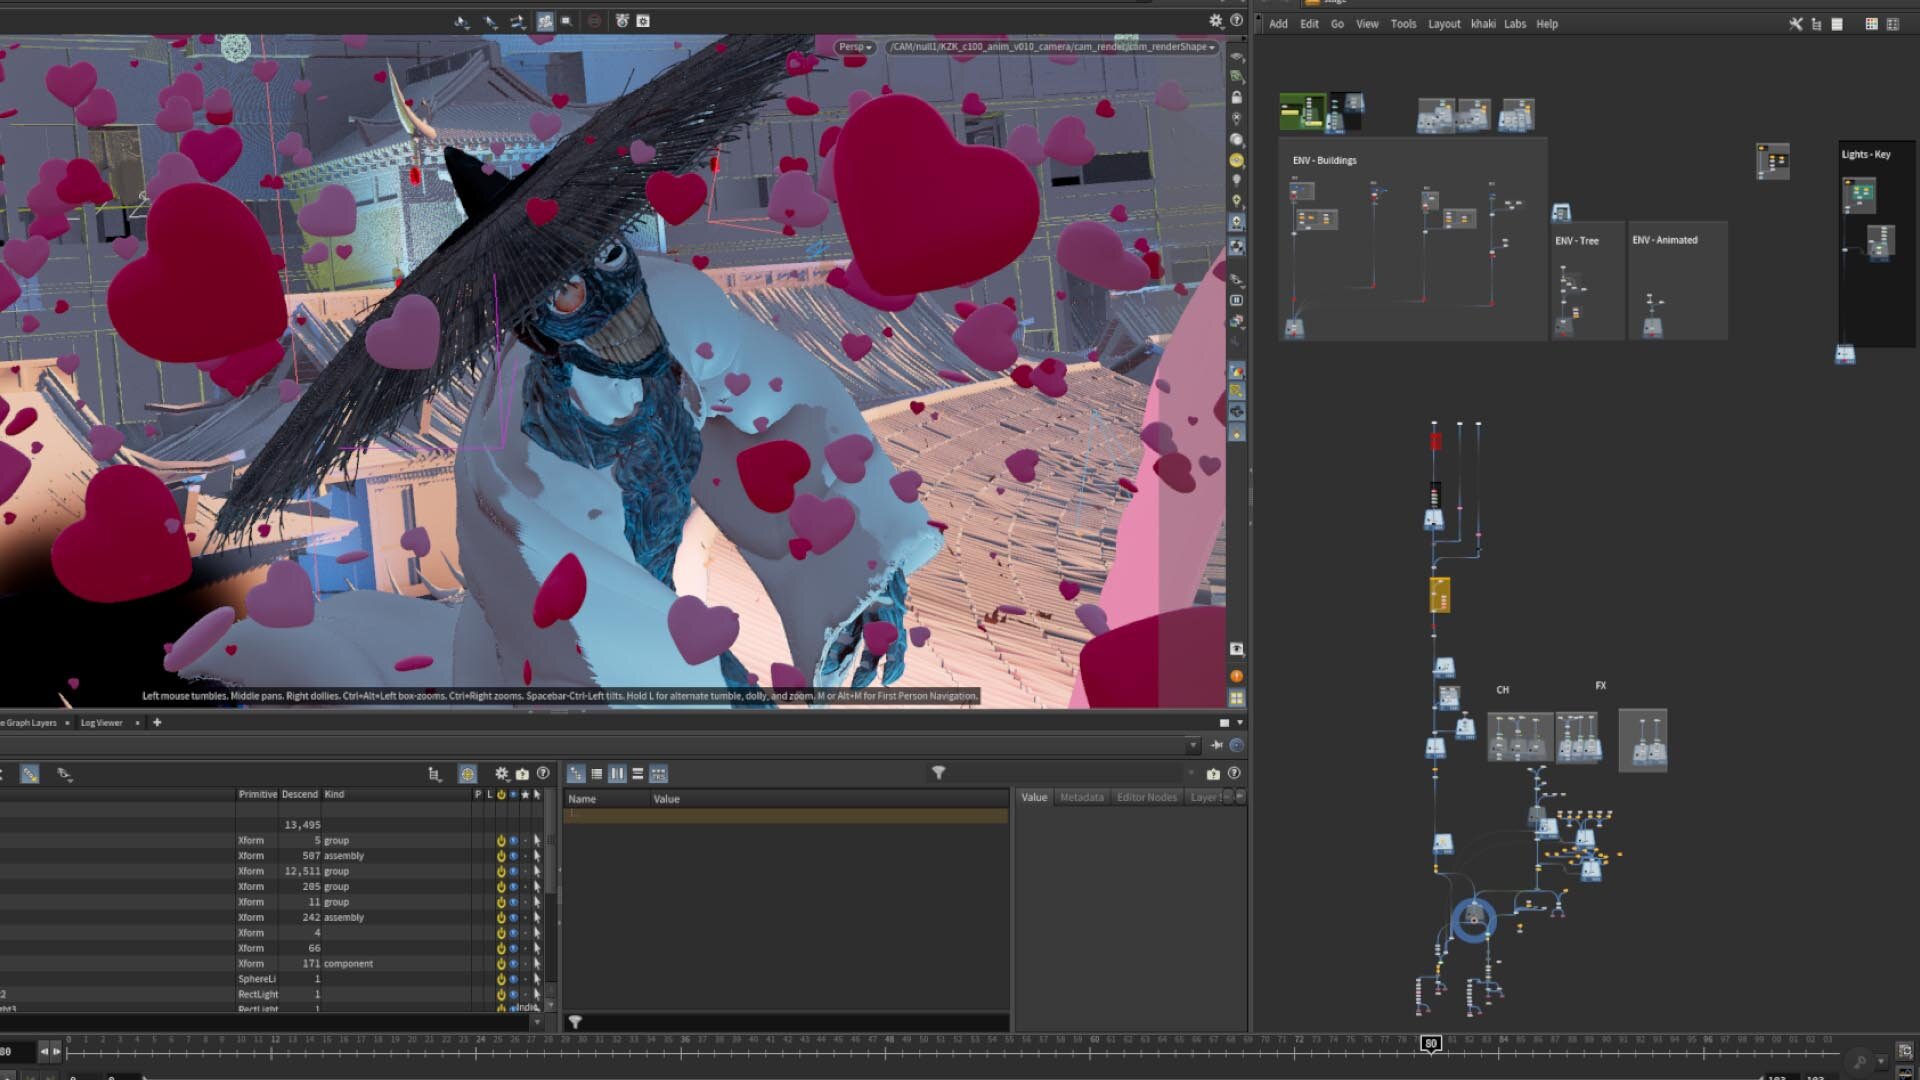The width and height of the screenshot is (1920, 1080).
Task: Toggle visibility eye for the 171 component row
Action: (513, 964)
